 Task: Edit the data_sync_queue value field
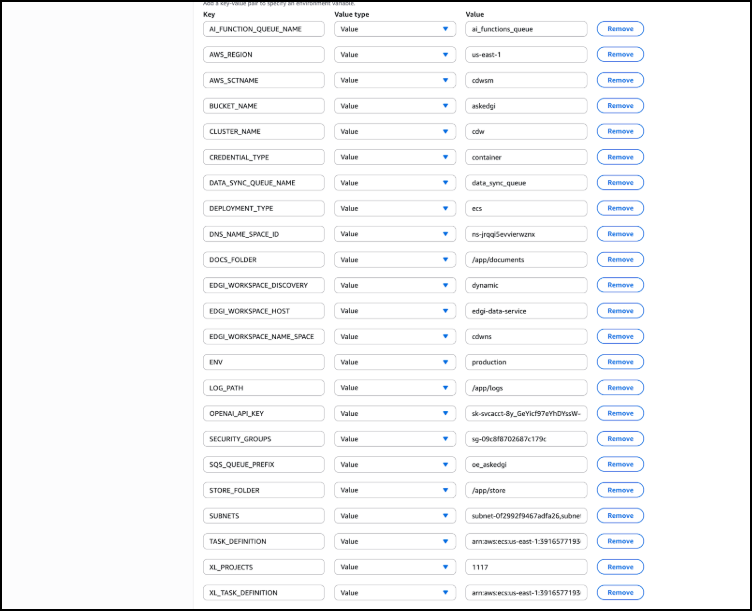click(x=526, y=183)
